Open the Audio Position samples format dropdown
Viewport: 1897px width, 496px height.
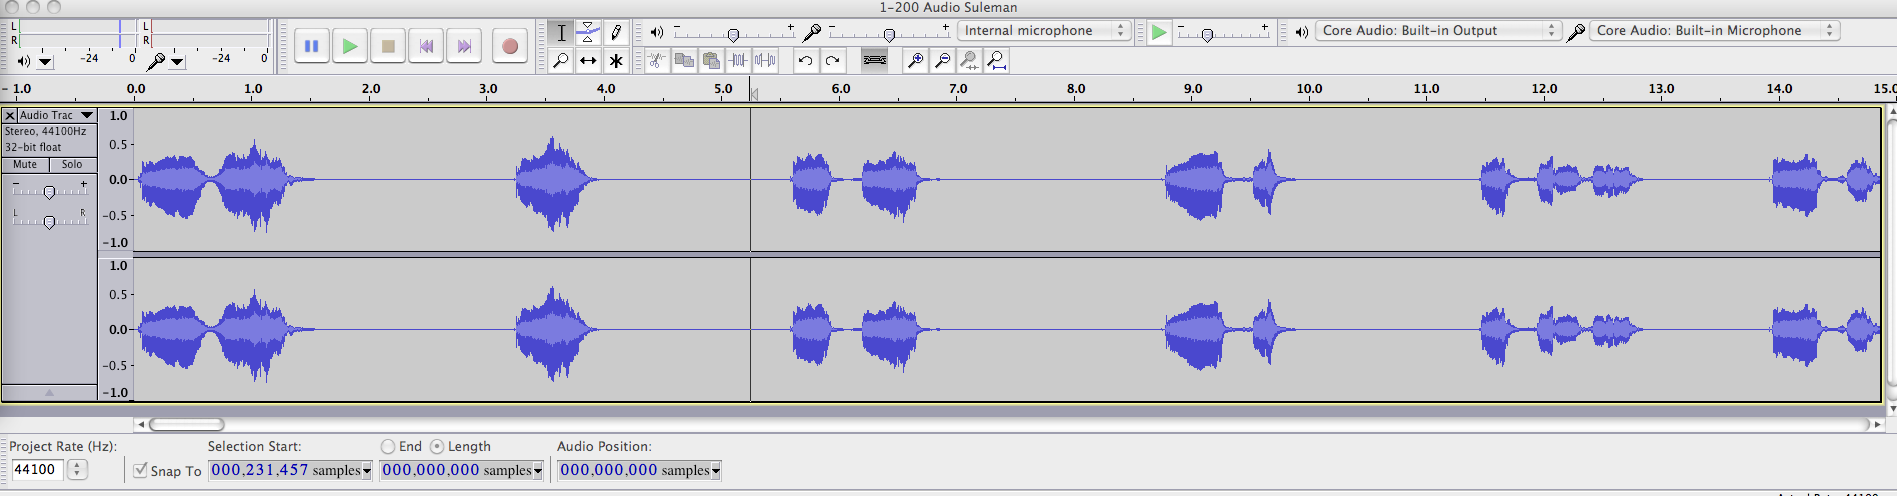(716, 471)
